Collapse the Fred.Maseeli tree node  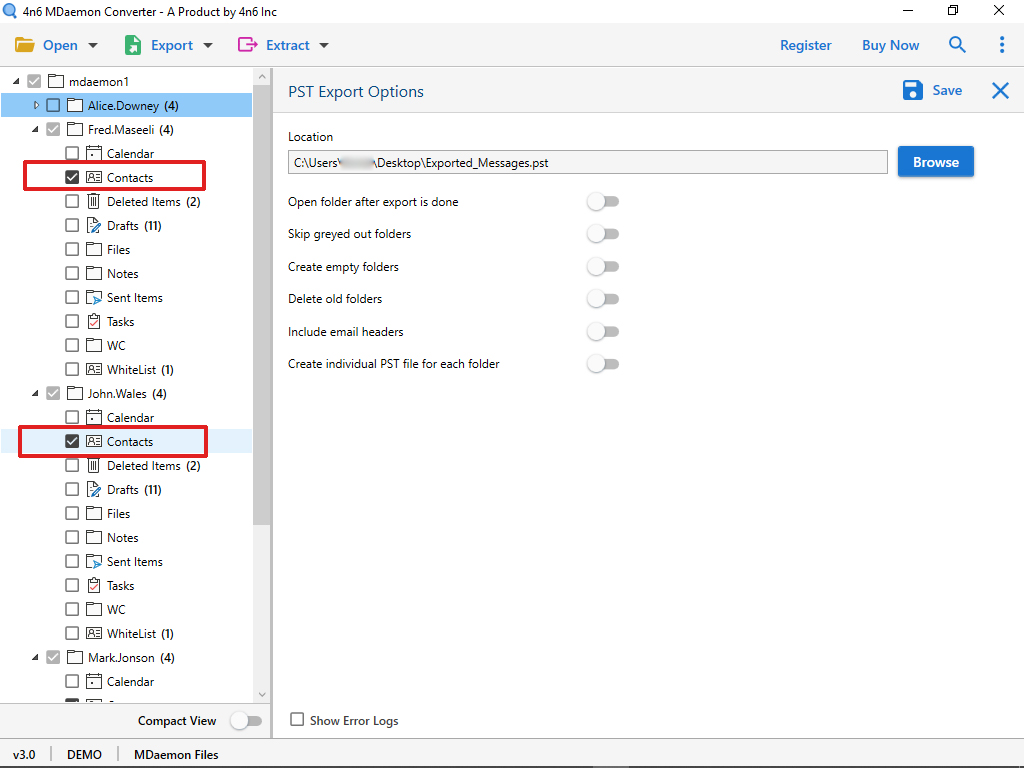tap(35, 130)
